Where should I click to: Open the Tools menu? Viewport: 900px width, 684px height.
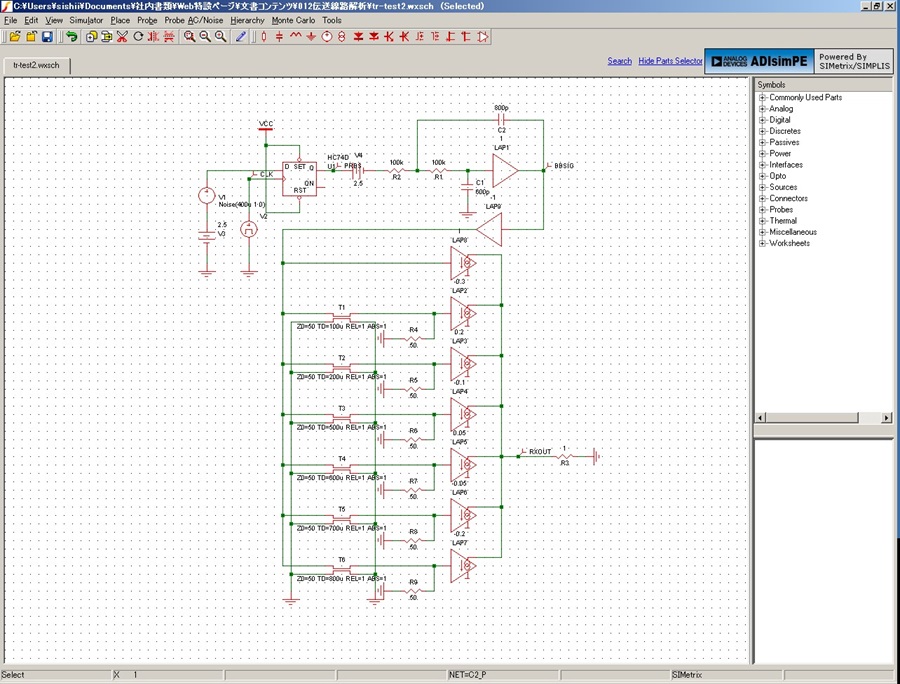pos(331,20)
